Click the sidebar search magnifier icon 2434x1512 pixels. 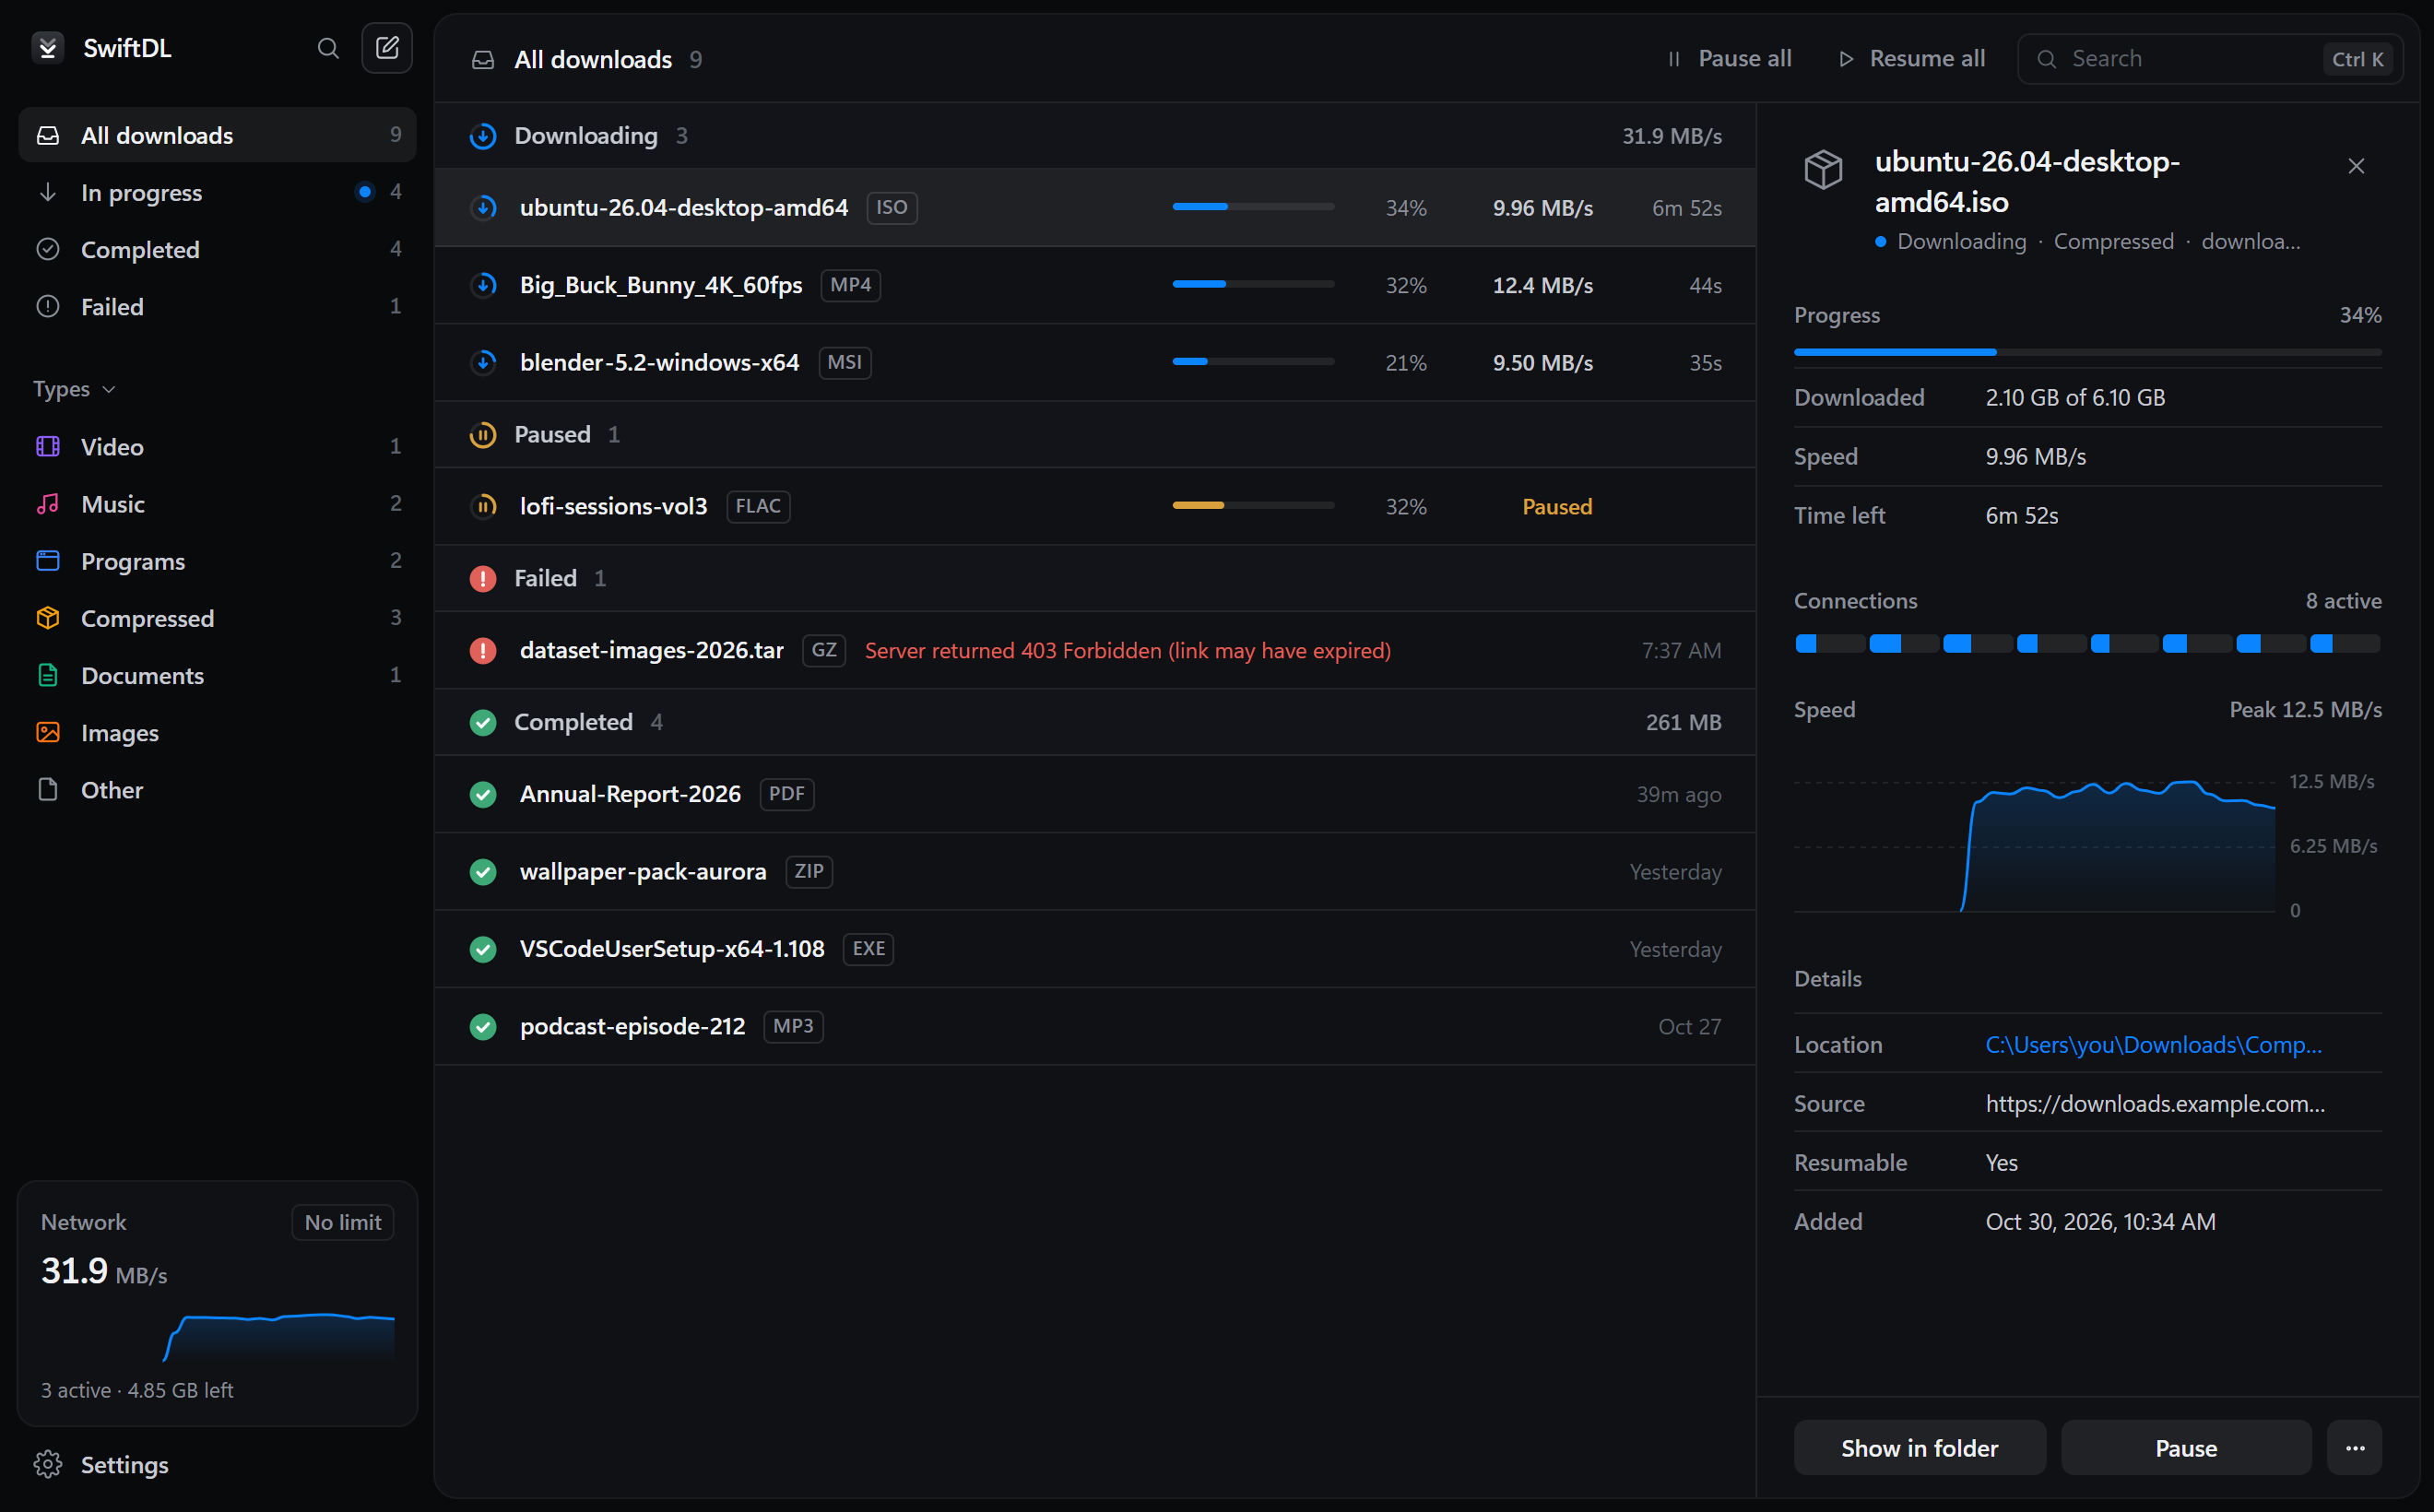coord(328,48)
